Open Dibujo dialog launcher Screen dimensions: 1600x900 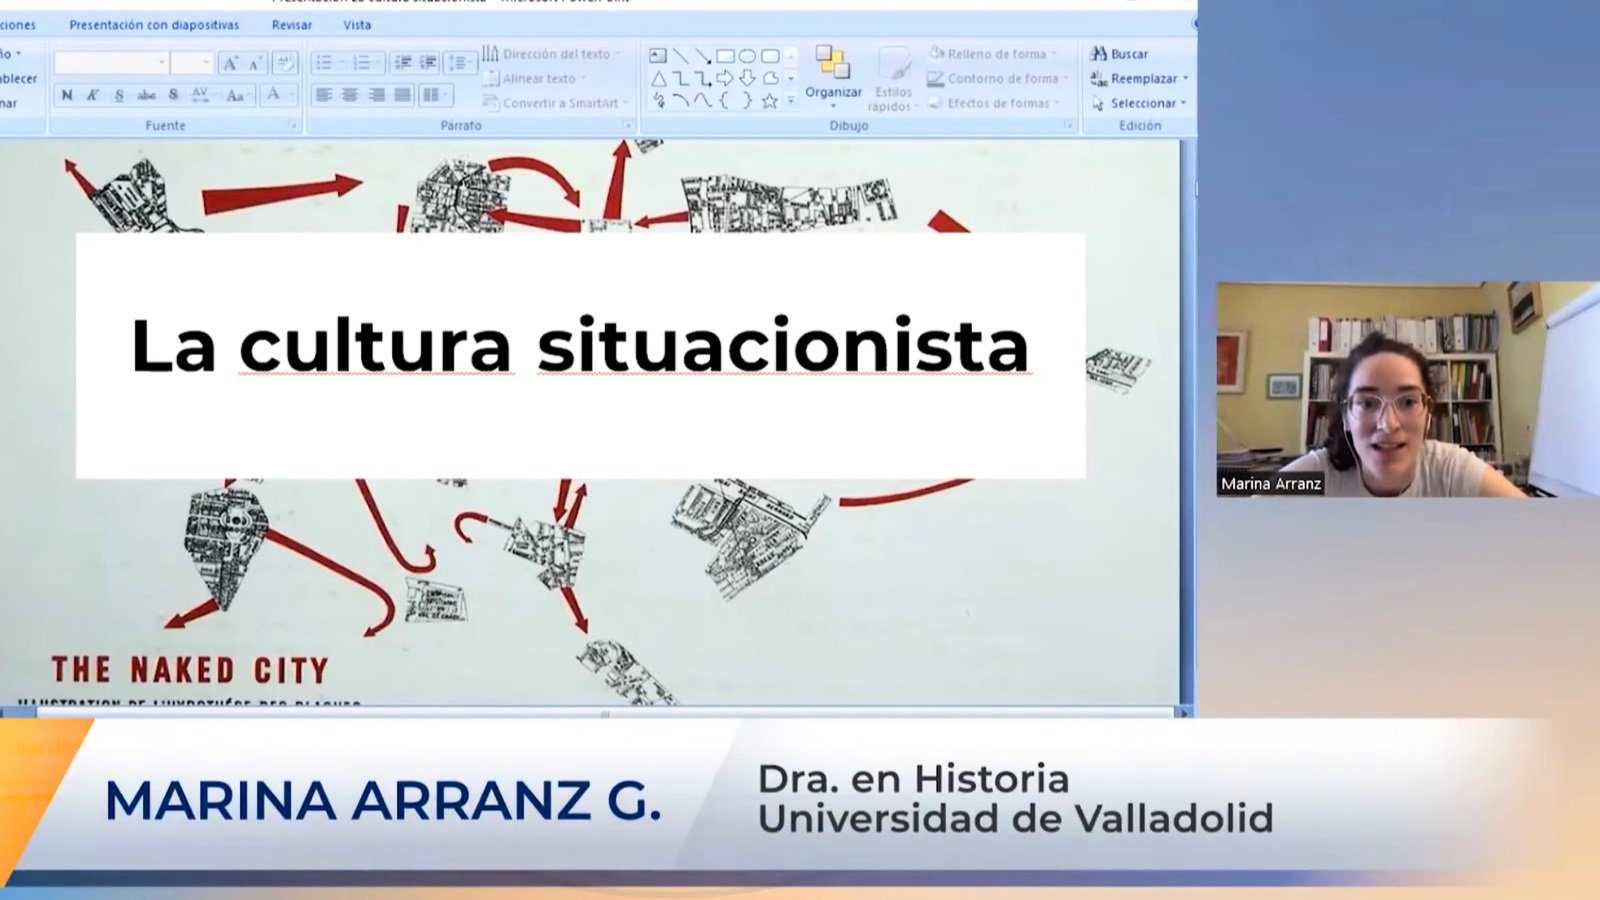[x=1068, y=126]
